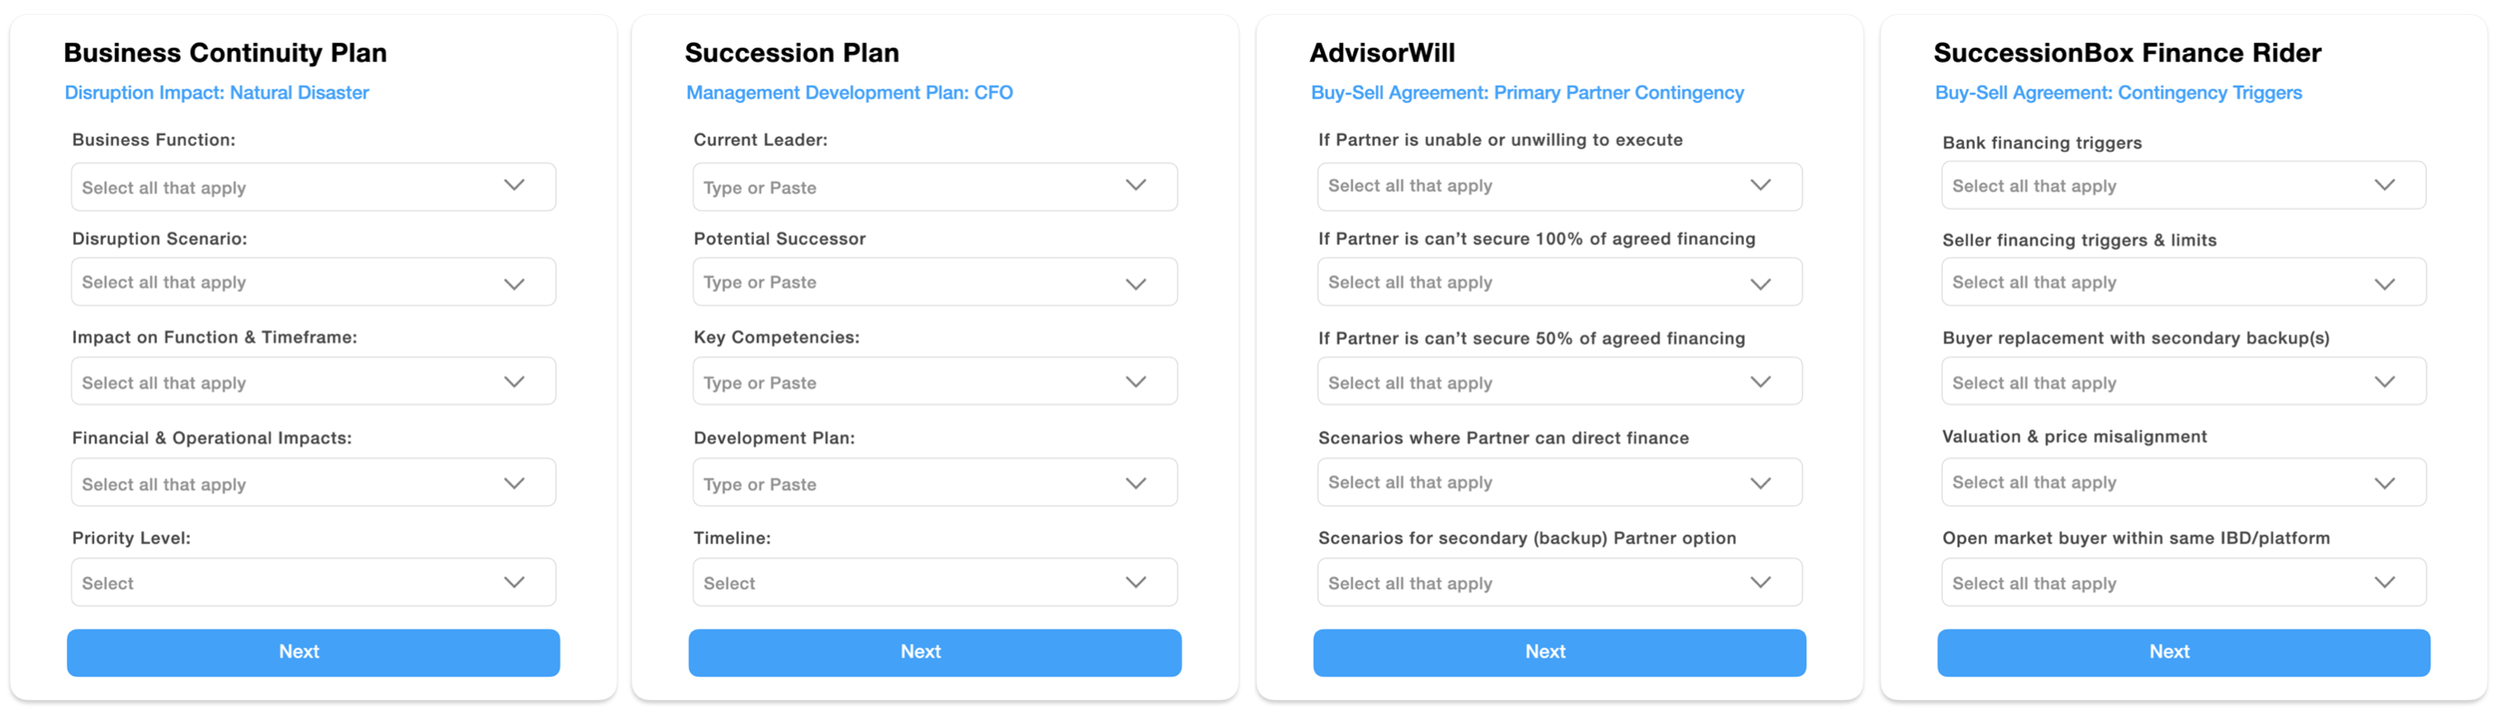The image size is (2500, 713).
Task: Open the Timeline dropdown in Succession Plan
Action: (935, 582)
